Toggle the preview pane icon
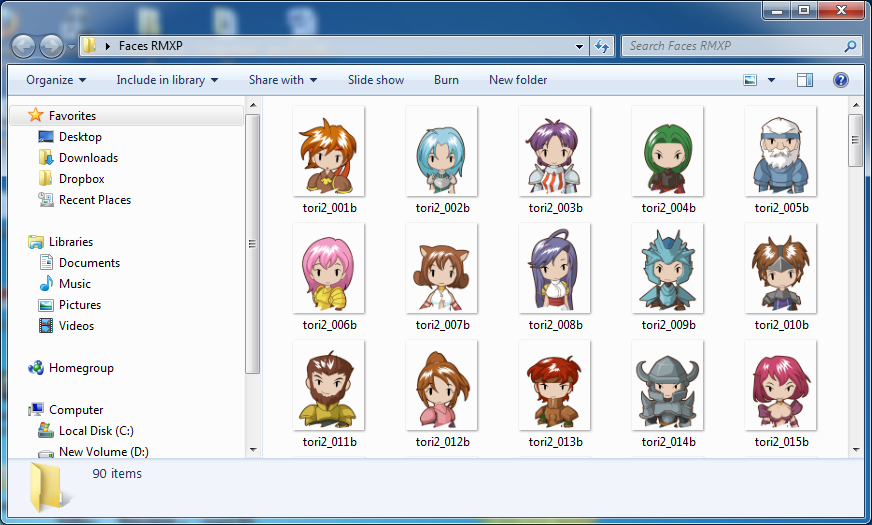The height and width of the screenshot is (525, 872). point(805,80)
